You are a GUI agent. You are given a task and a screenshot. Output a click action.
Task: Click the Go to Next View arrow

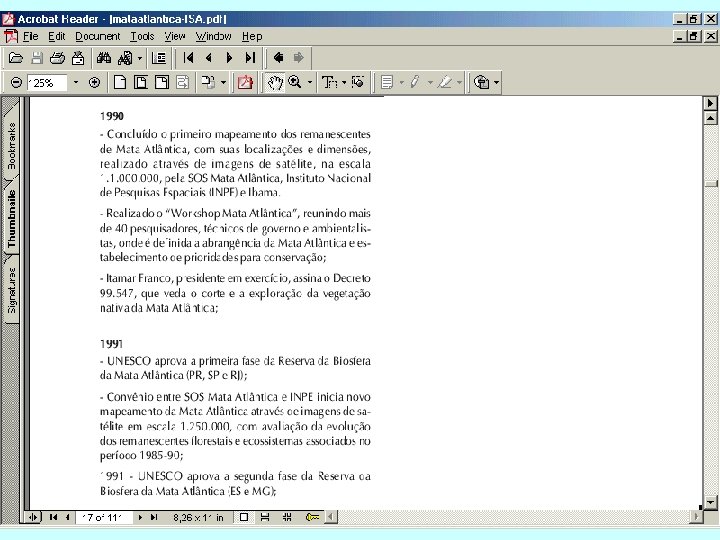coord(299,58)
